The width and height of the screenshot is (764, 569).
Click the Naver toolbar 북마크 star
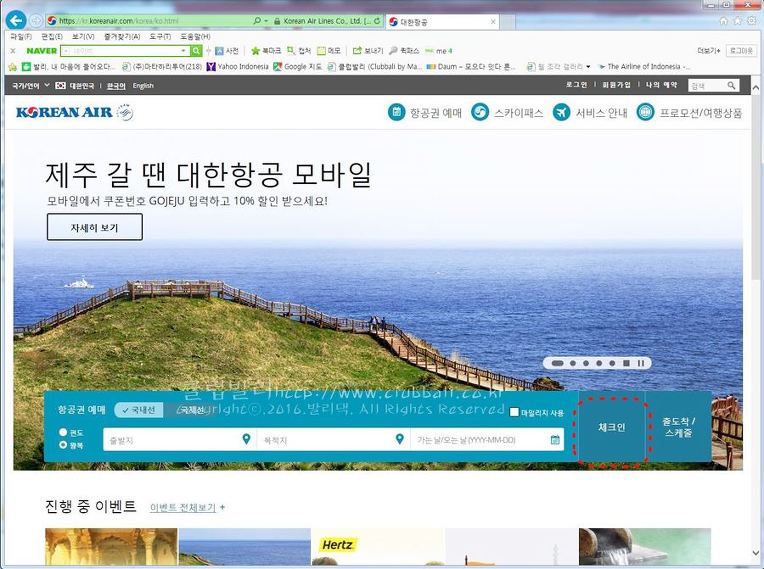266,51
